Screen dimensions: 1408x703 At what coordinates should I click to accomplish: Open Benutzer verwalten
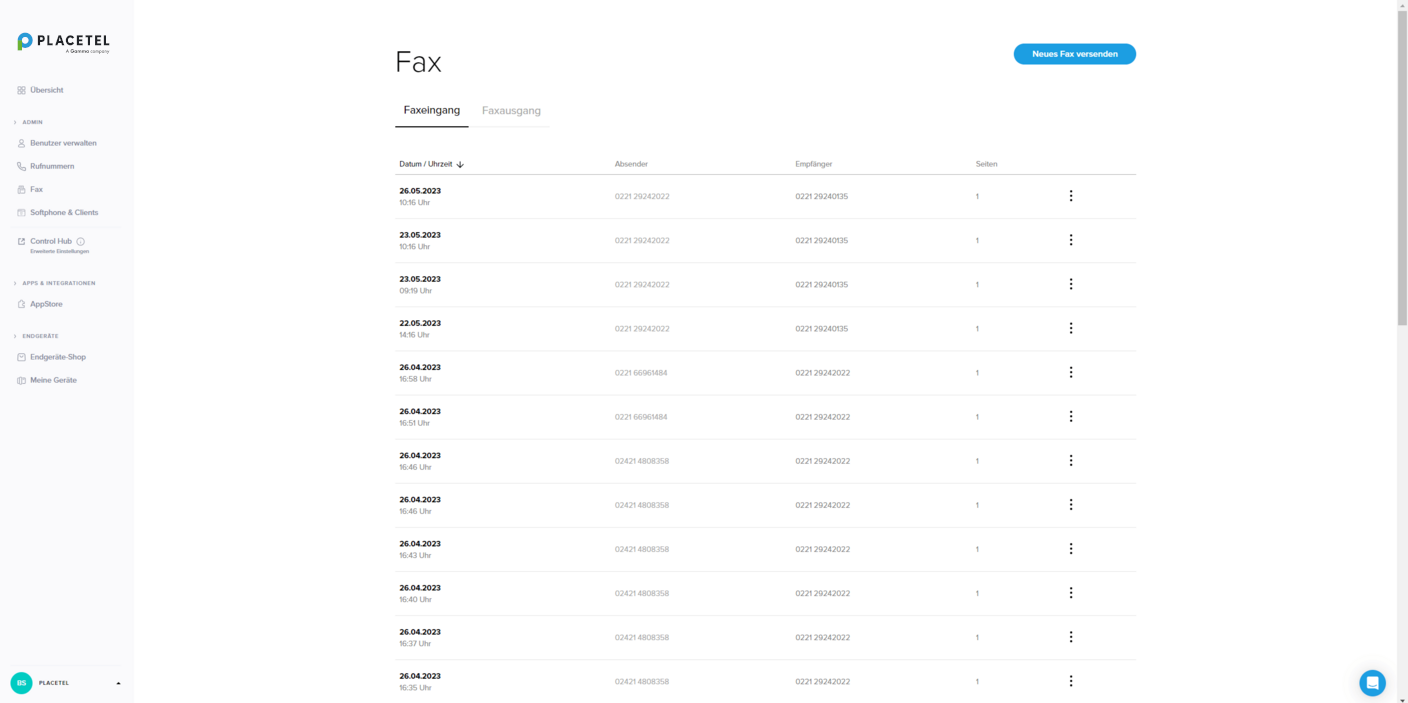pos(63,143)
